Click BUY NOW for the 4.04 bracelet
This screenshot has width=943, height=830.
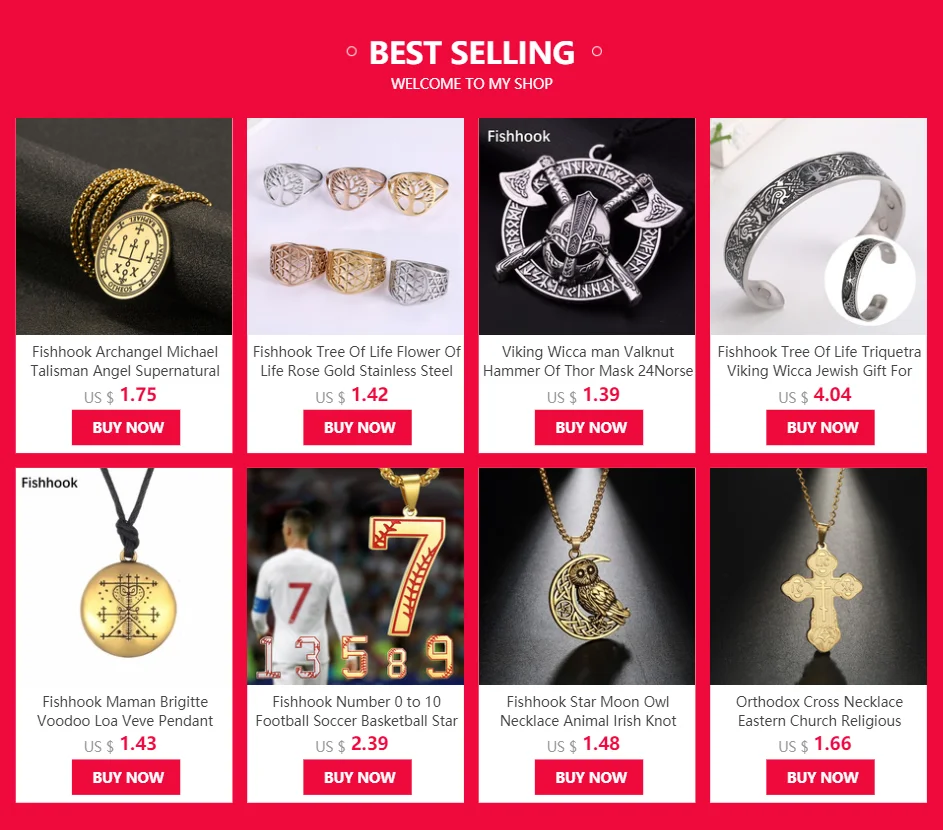[820, 428]
